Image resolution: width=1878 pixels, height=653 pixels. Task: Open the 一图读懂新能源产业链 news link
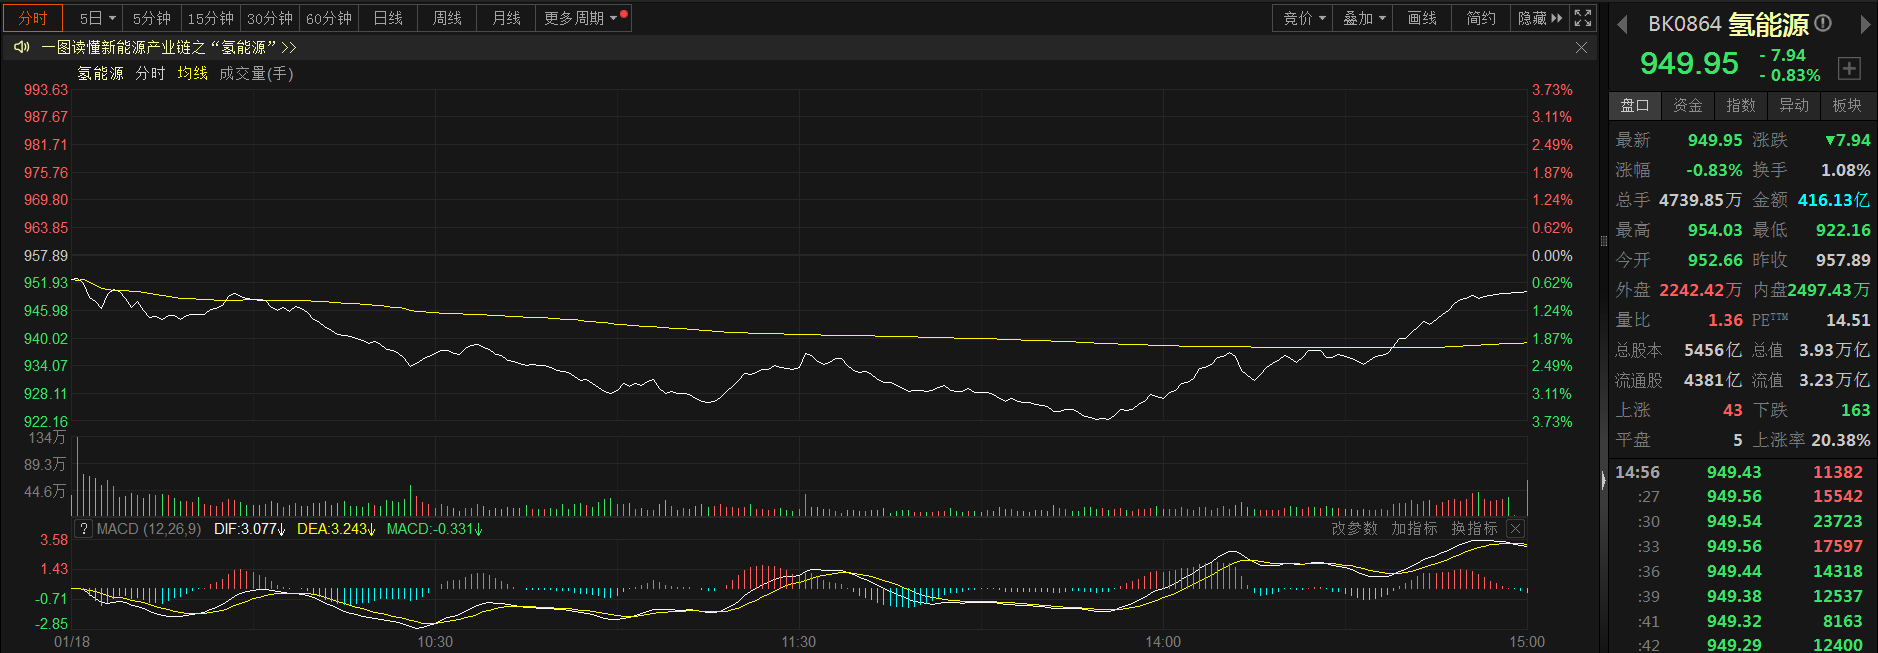[x=169, y=48]
